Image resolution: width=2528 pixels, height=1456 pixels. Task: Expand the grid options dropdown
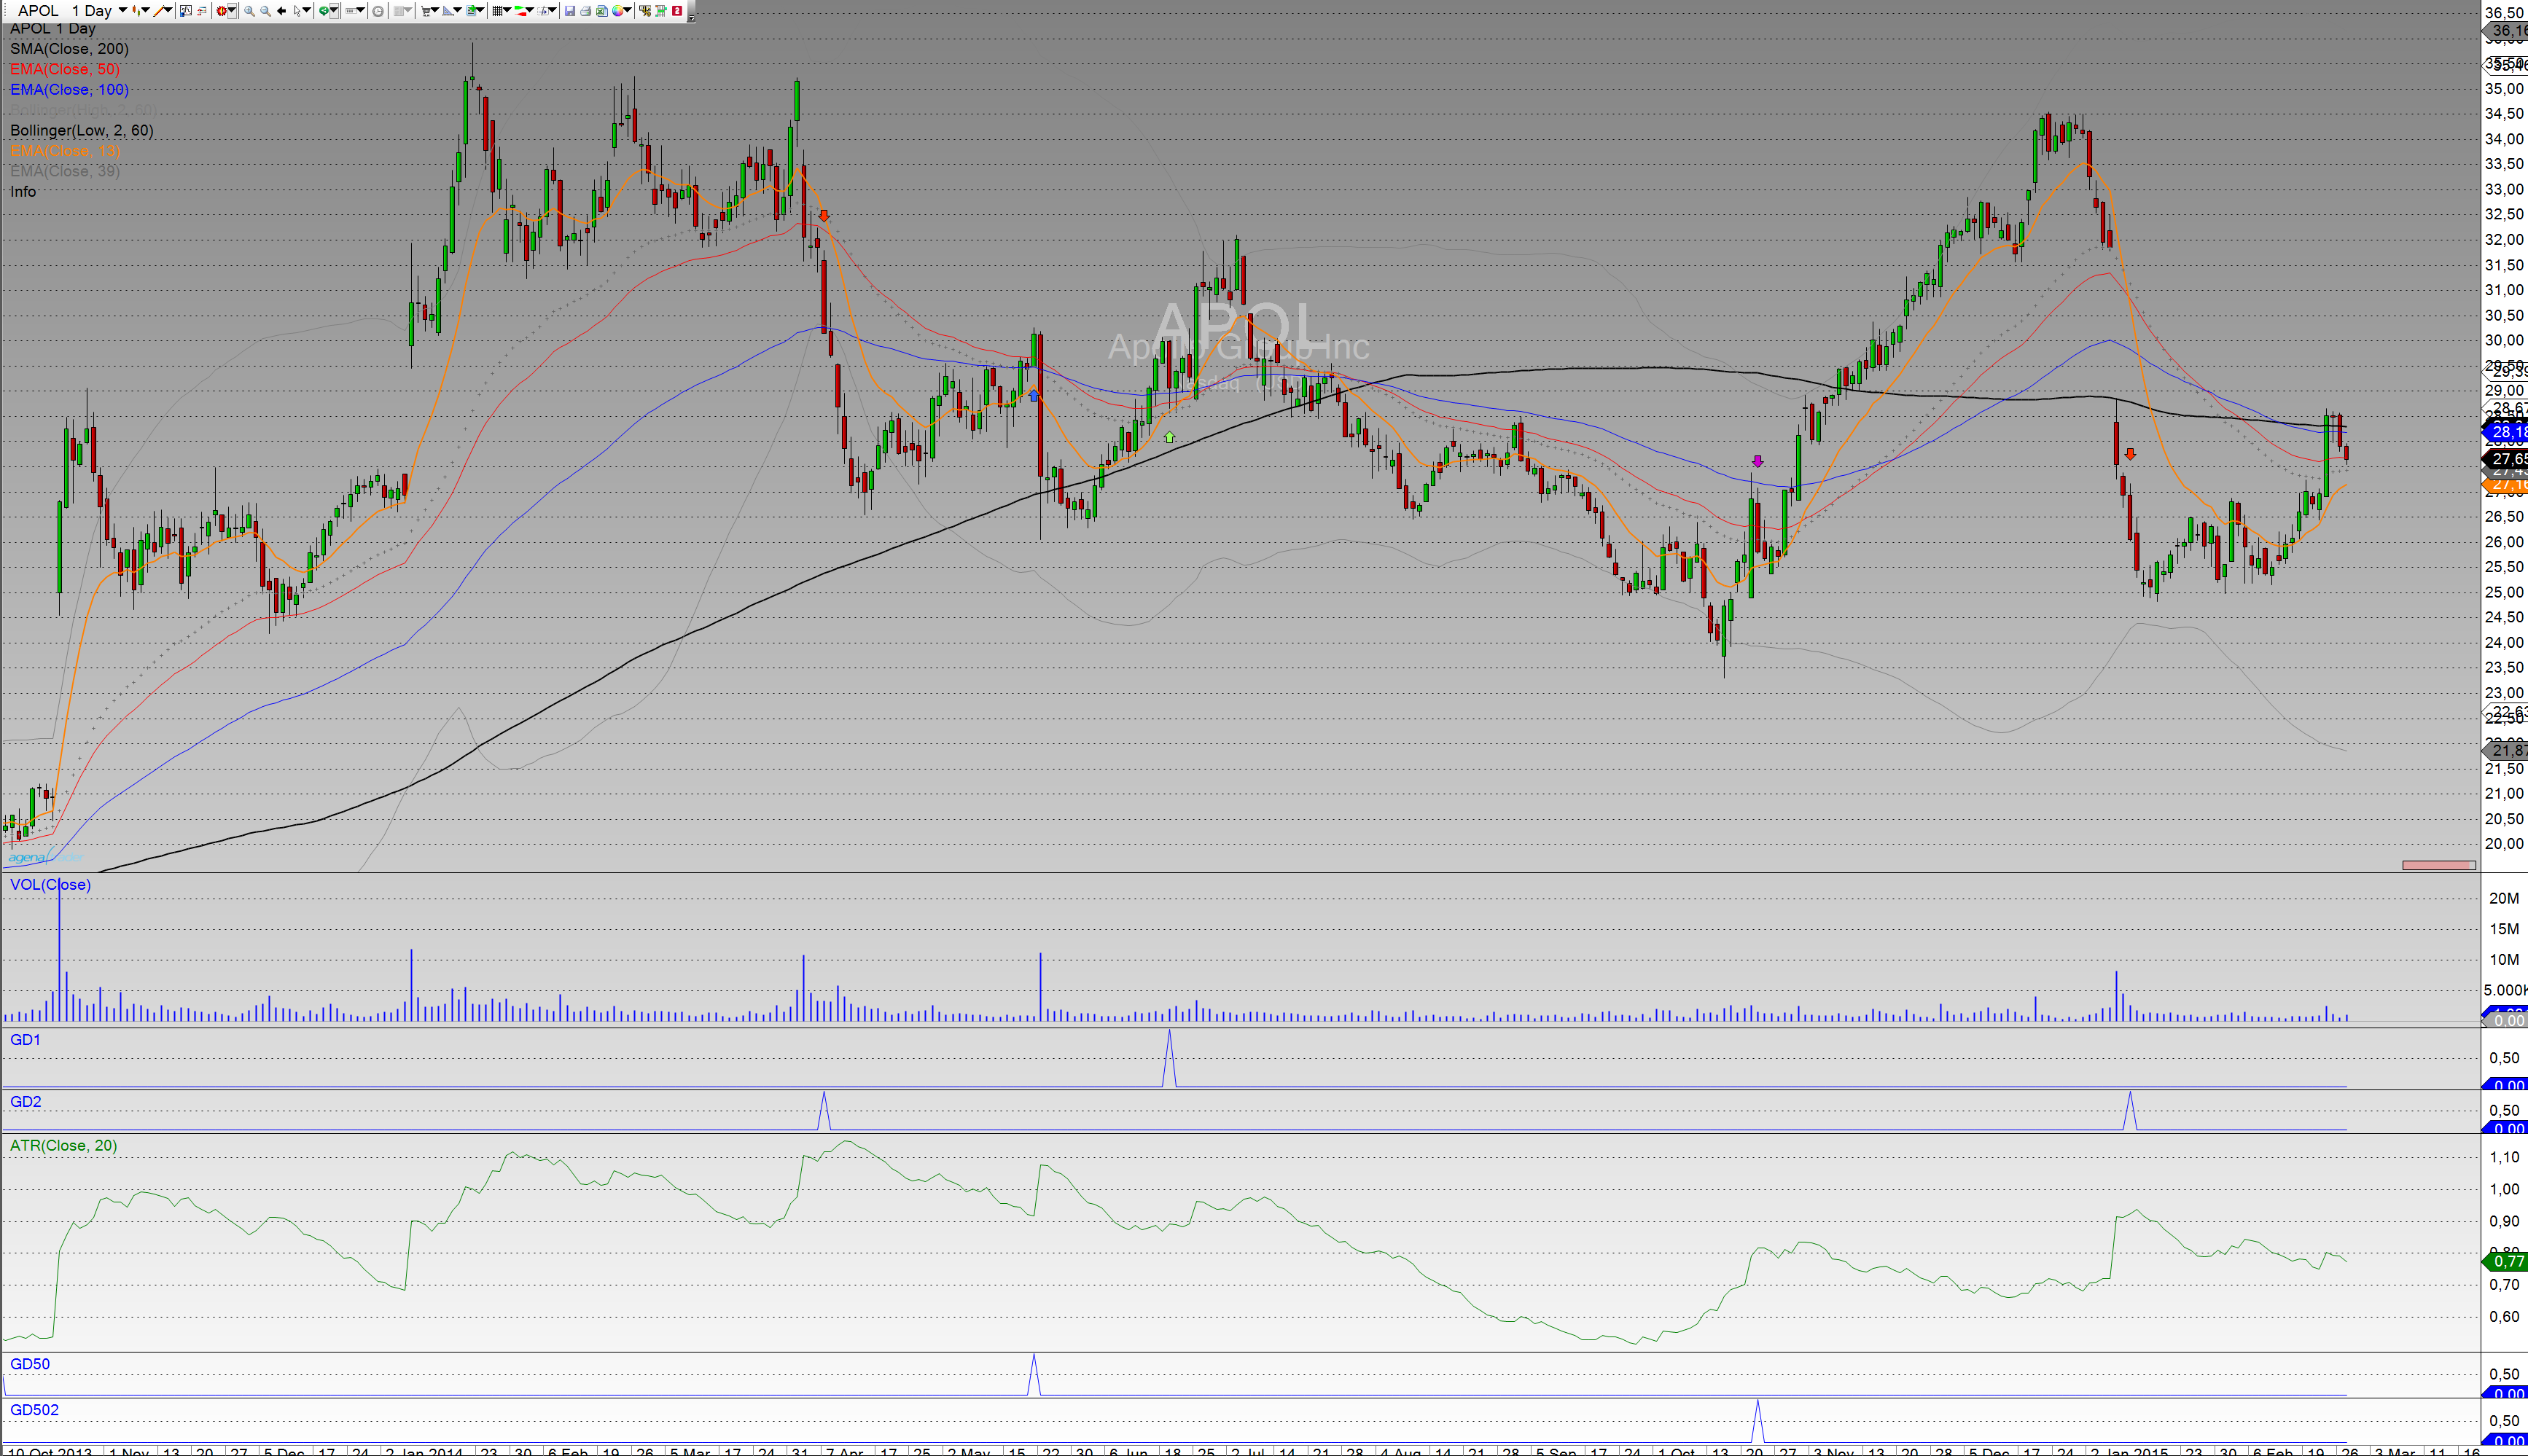(x=508, y=10)
